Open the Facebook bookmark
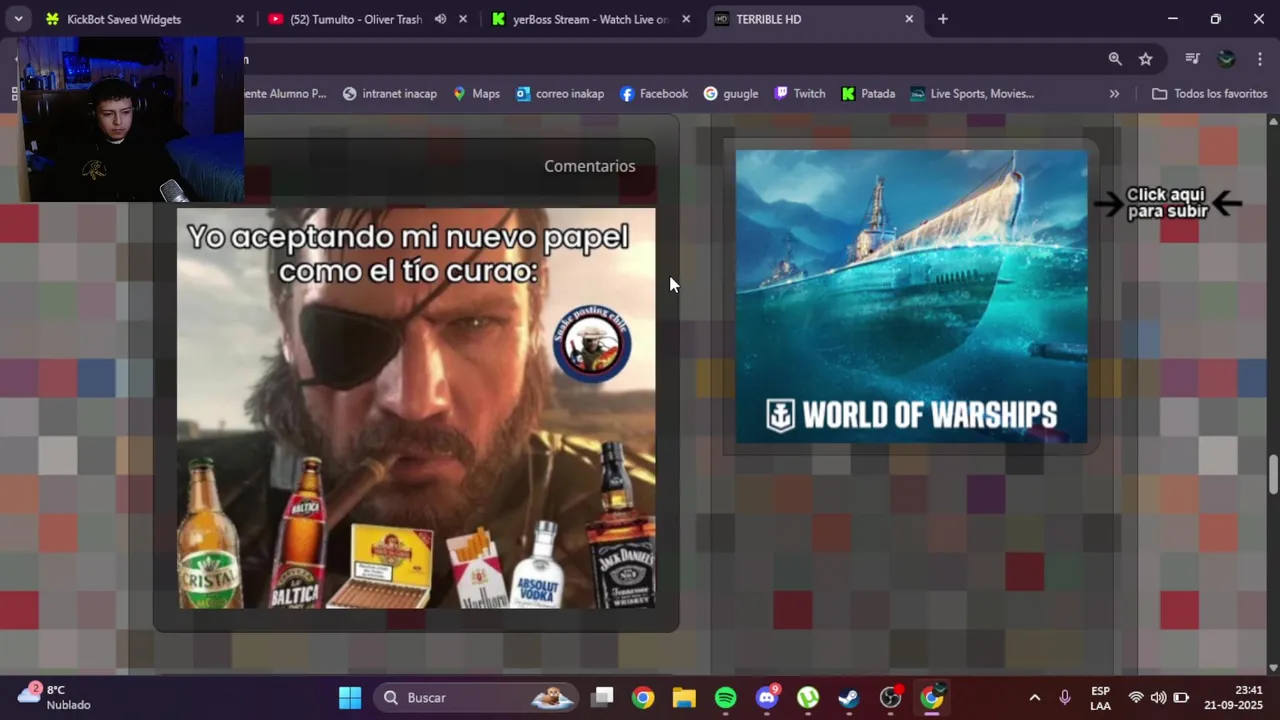The width and height of the screenshot is (1280, 720). tap(654, 94)
